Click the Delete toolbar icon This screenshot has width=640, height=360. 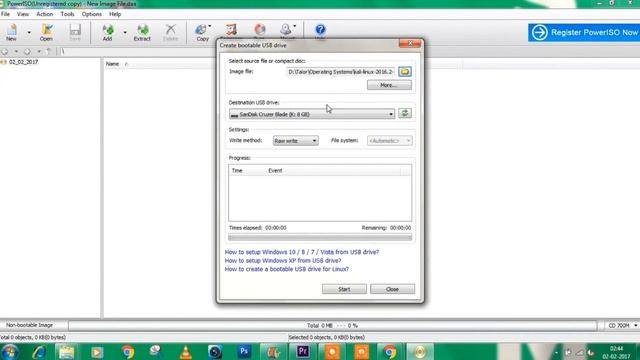pos(171,32)
